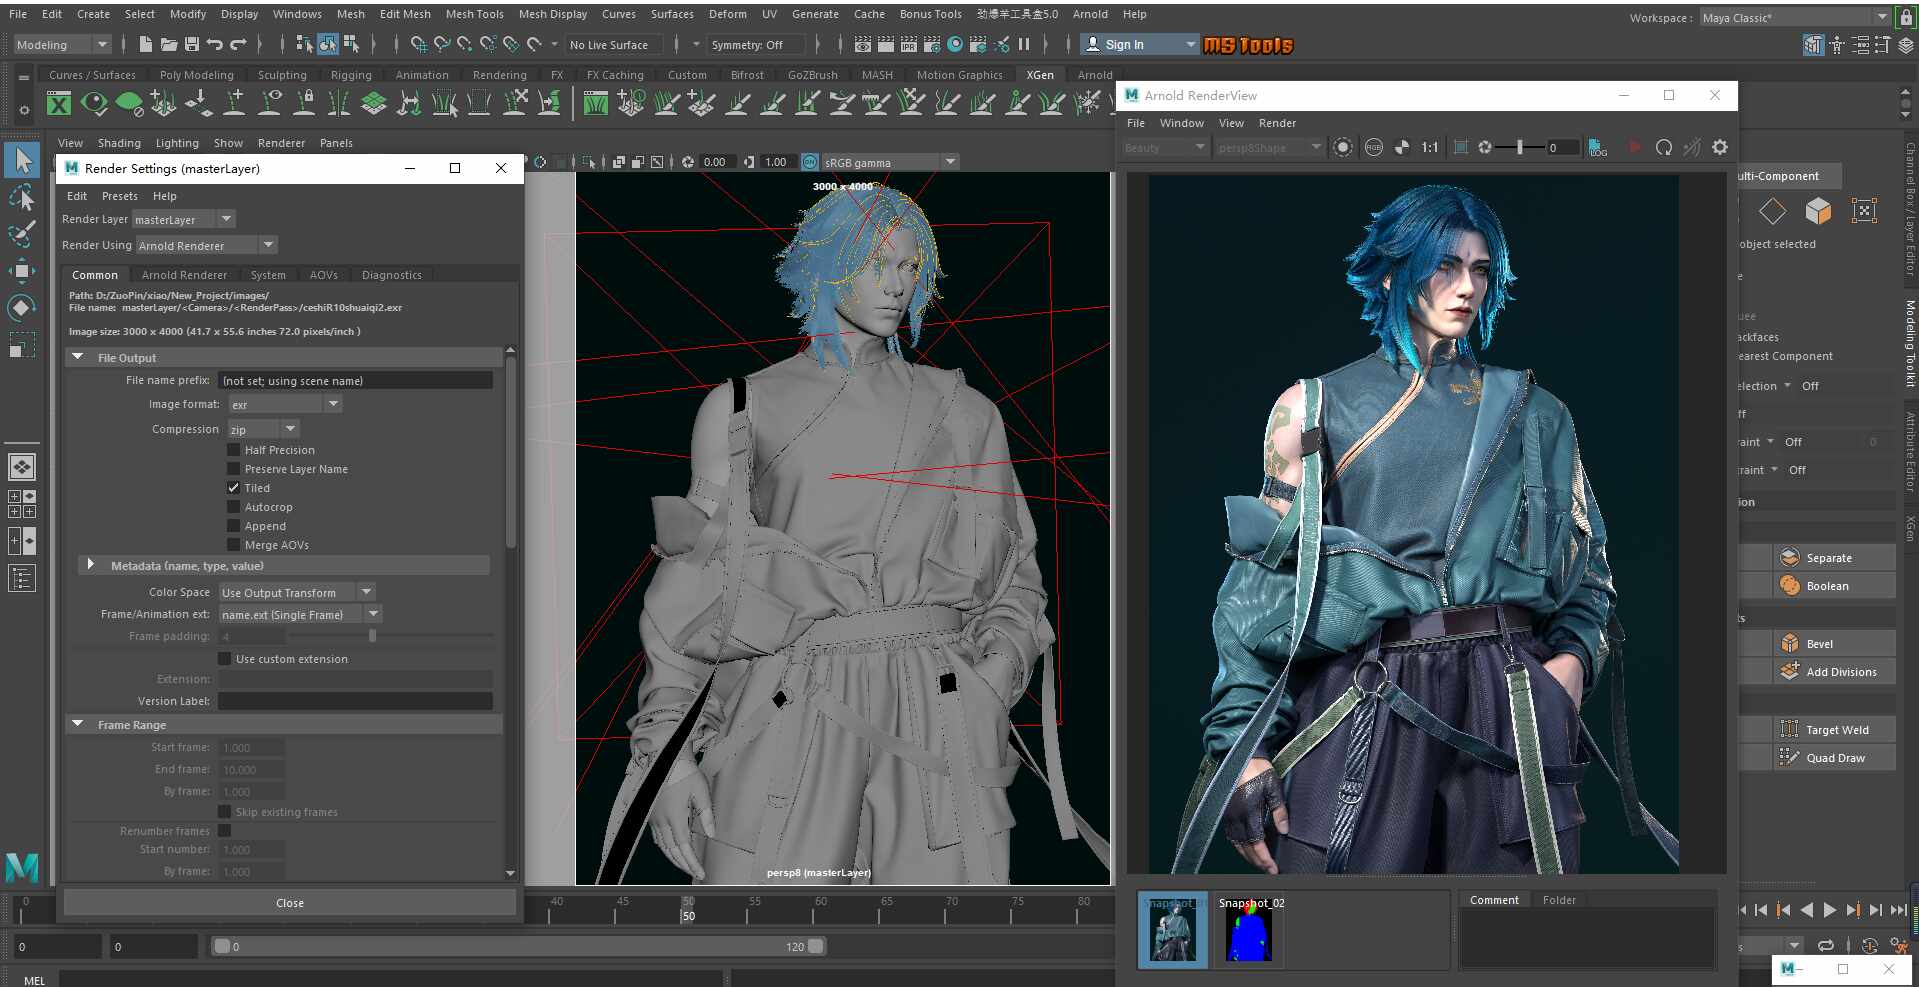Image resolution: width=1919 pixels, height=987 pixels.
Task: Open the Color Space dropdown
Action: (x=296, y=592)
